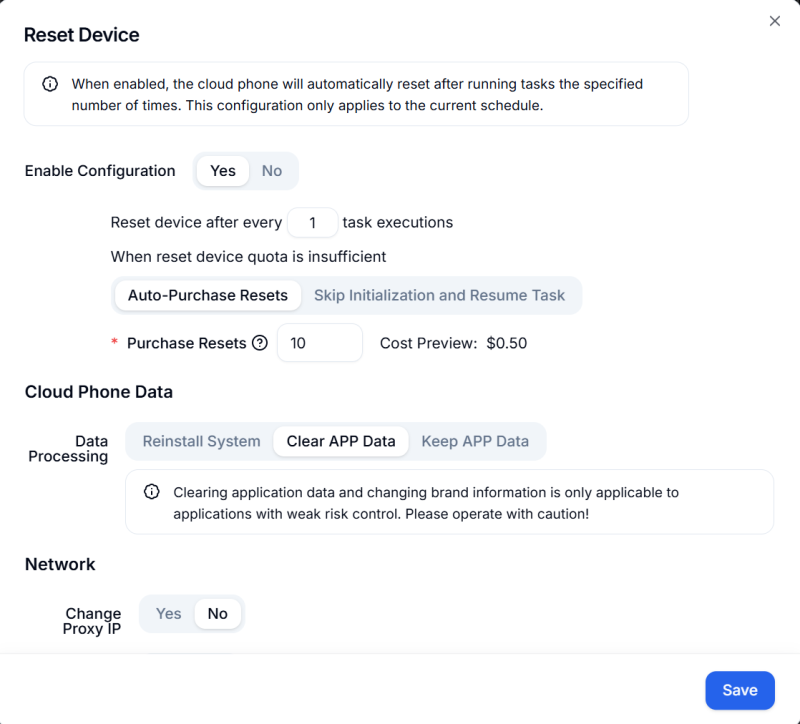The height and width of the screenshot is (724, 800).
Task: Click the required asterisk beside Purchase Resets
Action: click(x=113, y=343)
